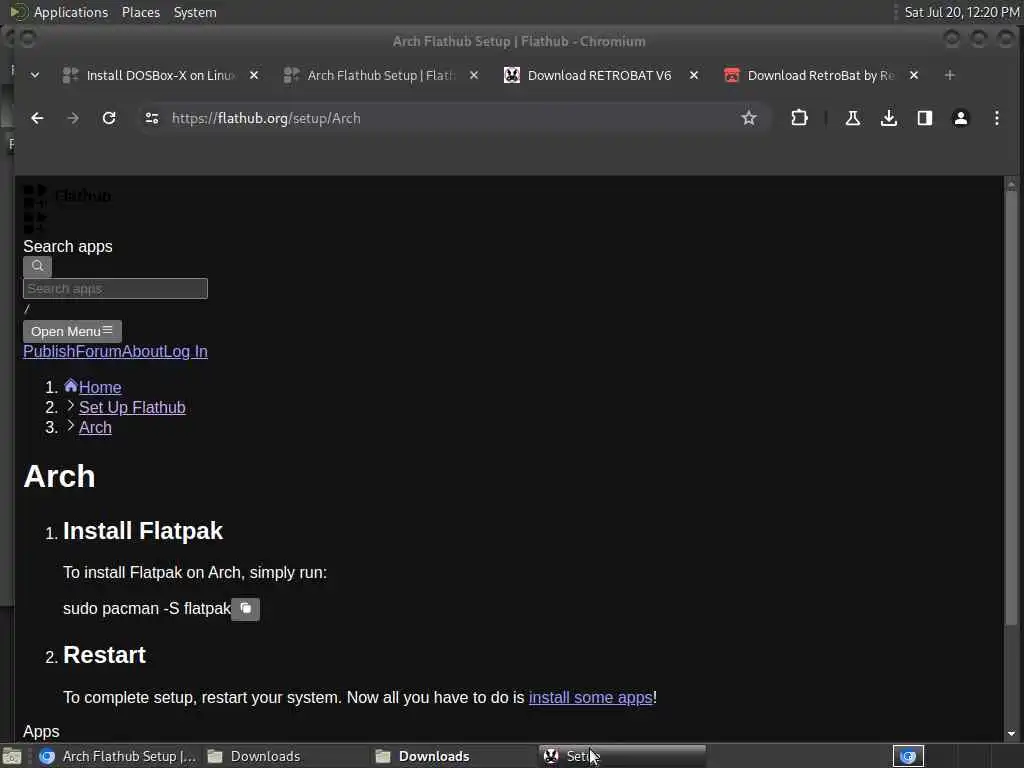Close the Download RETROBAT V6 tab
The width and height of the screenshot is (1024, 768).
[694, 75]
